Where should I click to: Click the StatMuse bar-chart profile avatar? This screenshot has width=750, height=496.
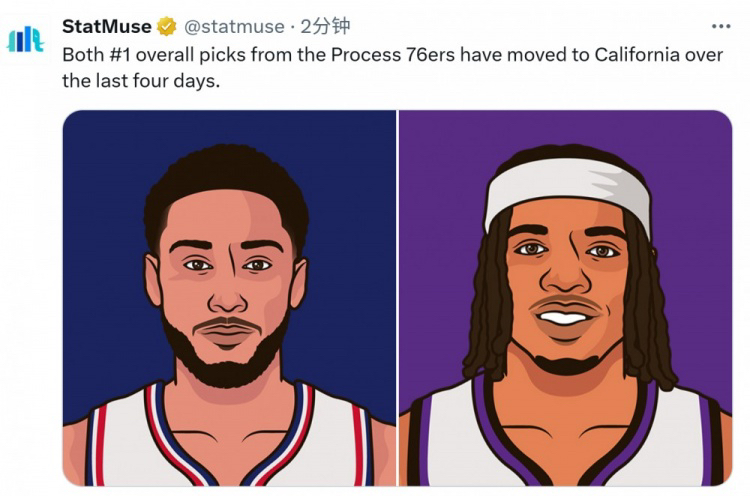point(26,38)
